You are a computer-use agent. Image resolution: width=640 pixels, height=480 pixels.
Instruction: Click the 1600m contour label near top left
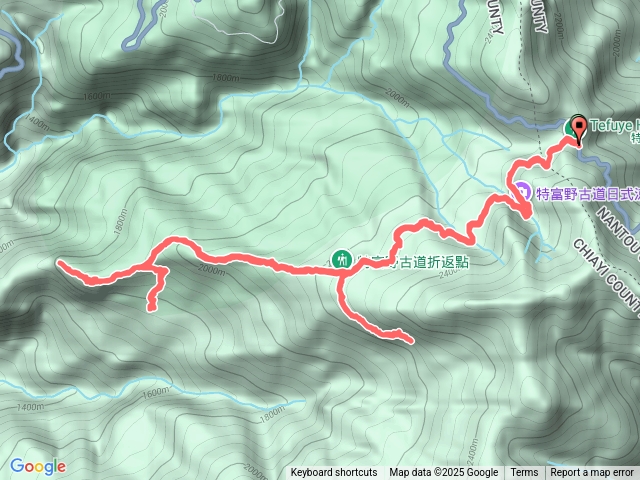(97, 97)
